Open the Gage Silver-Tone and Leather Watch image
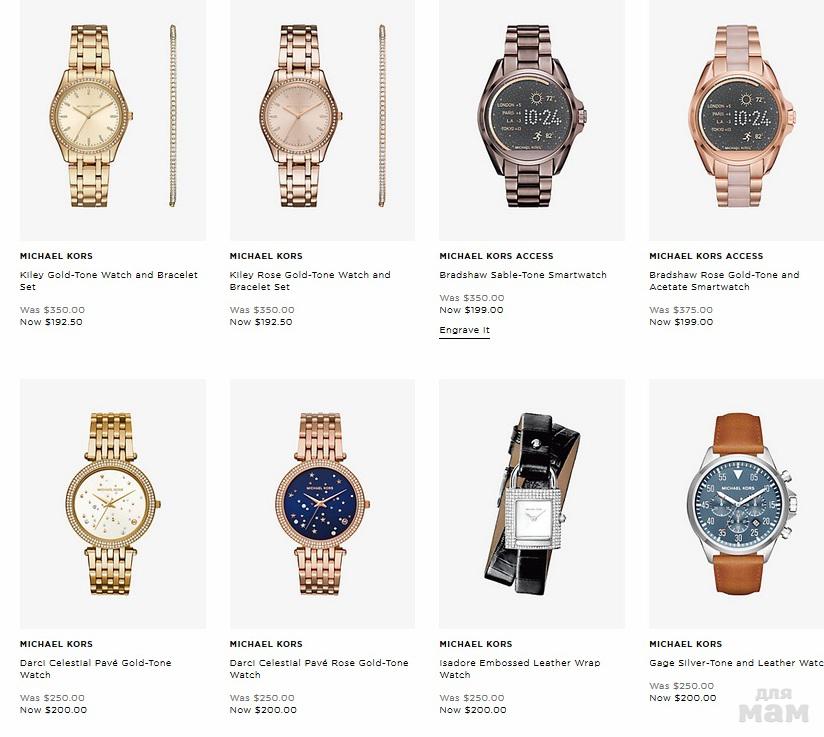The image size is (824, 737). (736, 504)
